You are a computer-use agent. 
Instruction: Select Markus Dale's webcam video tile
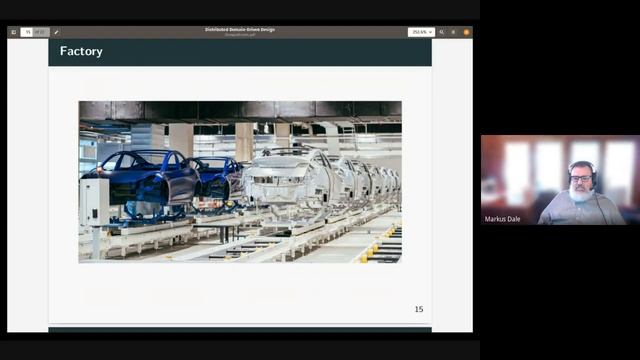[560, 180]
